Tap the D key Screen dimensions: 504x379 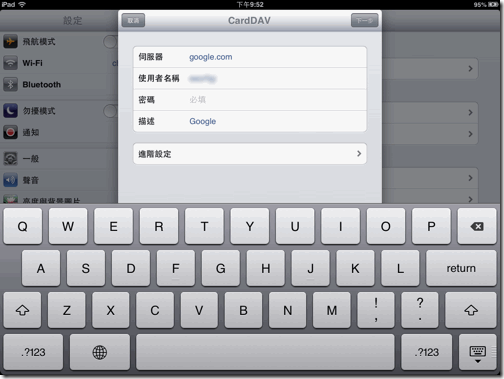click(x=131, y=268)
